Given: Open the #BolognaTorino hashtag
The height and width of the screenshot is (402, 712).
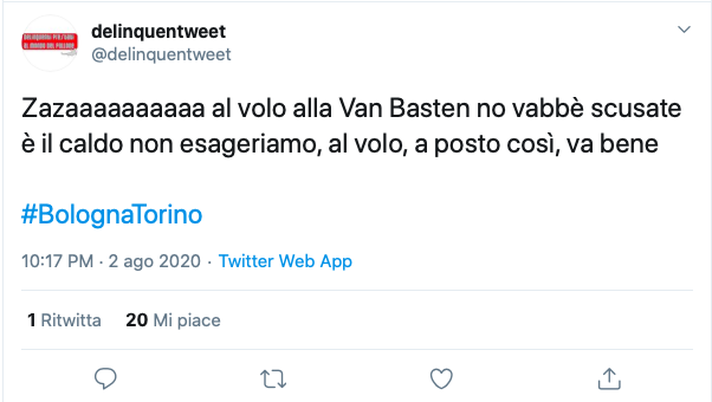Looking at the screenshot, I should click(x=111, y=215).
